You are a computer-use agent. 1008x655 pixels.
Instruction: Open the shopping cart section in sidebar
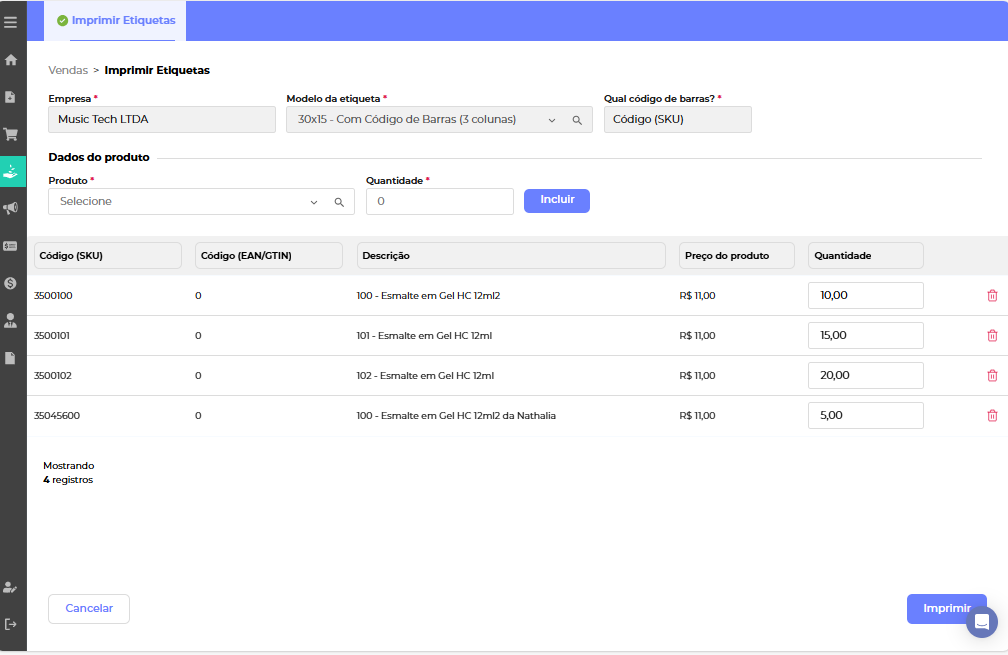pyautogui.click(x=11, y=134)
